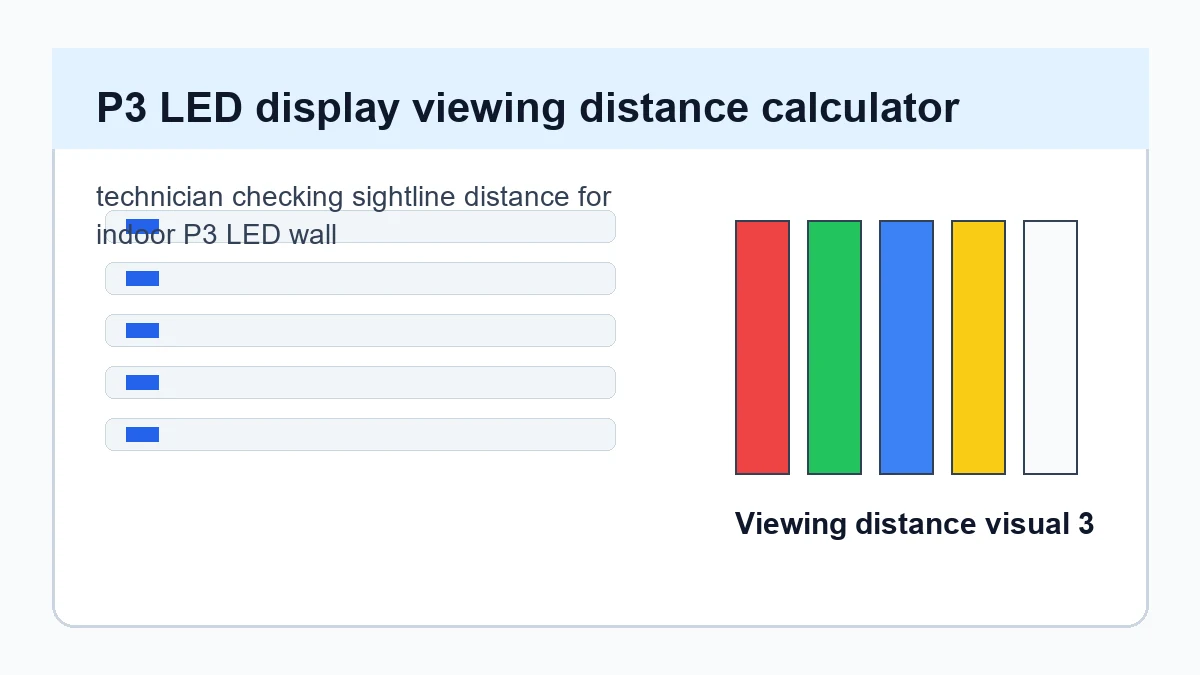Click the blue marker in the fourth row
The height and width of the screenshot is (675, 1200).
[142, 382]
